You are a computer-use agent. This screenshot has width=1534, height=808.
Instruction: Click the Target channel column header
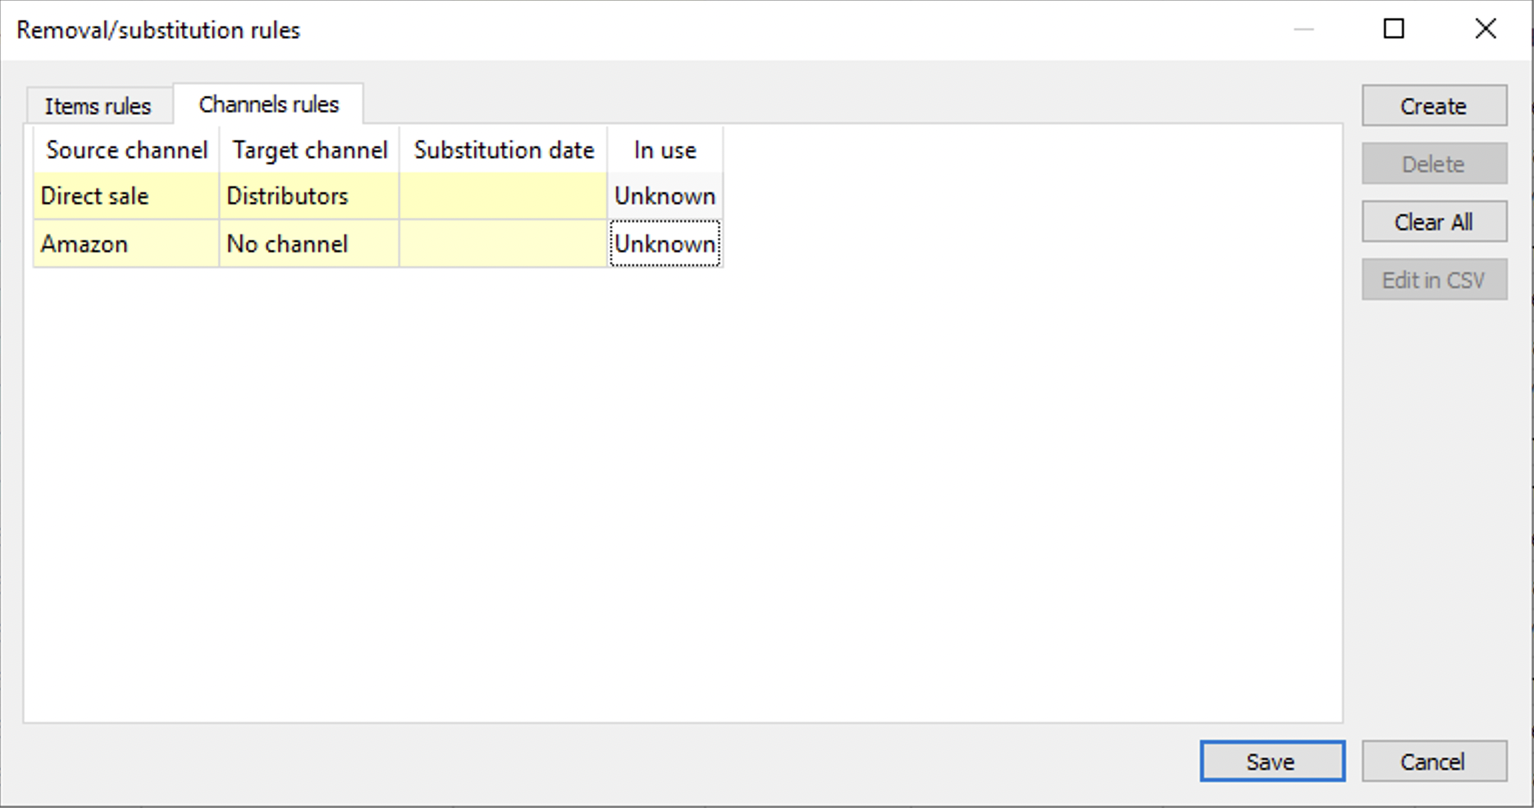tap(310, 150)
